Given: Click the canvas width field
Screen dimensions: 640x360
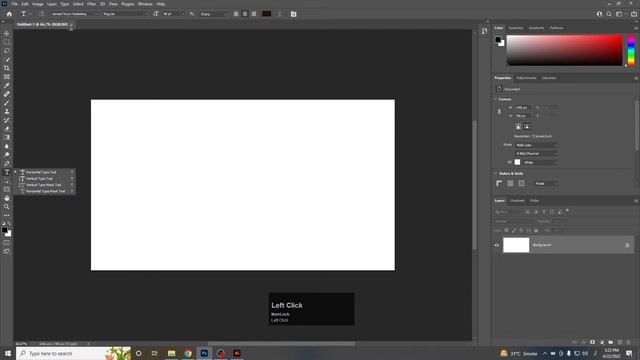Looking at the screenshot, I should pyautogui.click(x=522, y=108).
